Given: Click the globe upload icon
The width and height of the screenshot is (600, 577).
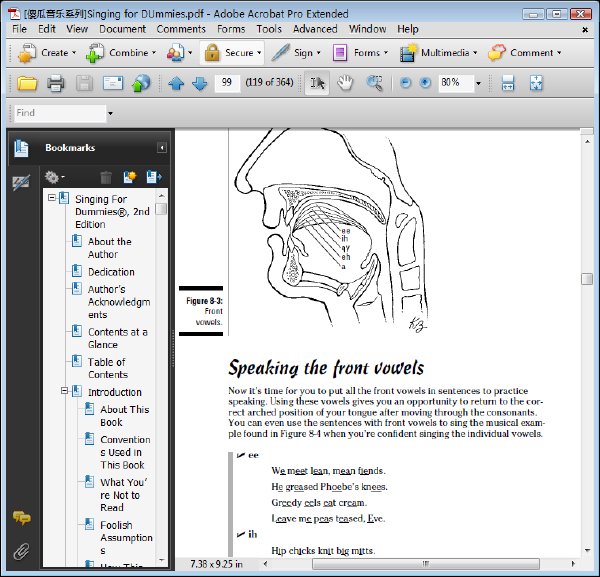Looking at the screenshot, I should coord(141,83).
